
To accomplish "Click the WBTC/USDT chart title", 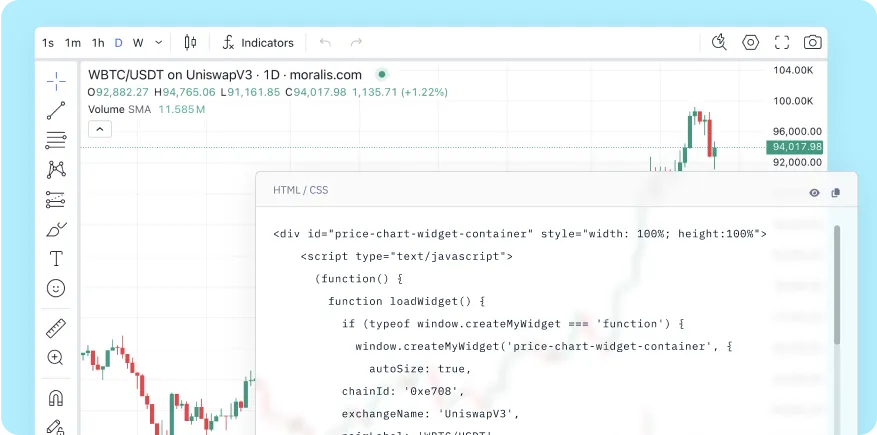I will 225,75.
